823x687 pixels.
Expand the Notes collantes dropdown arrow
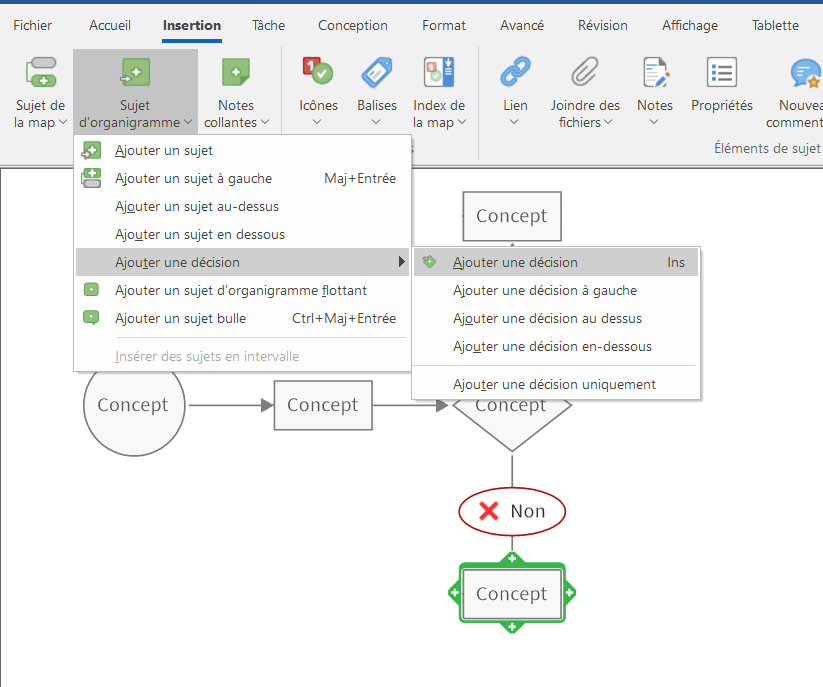tap(265, 123)
